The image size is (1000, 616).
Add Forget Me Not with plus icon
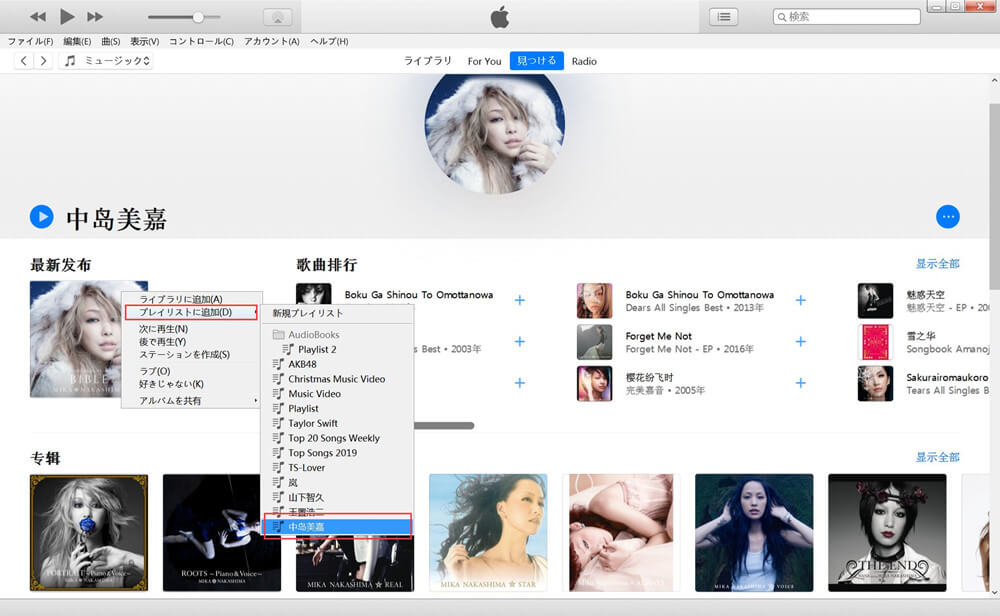point(800,342)
